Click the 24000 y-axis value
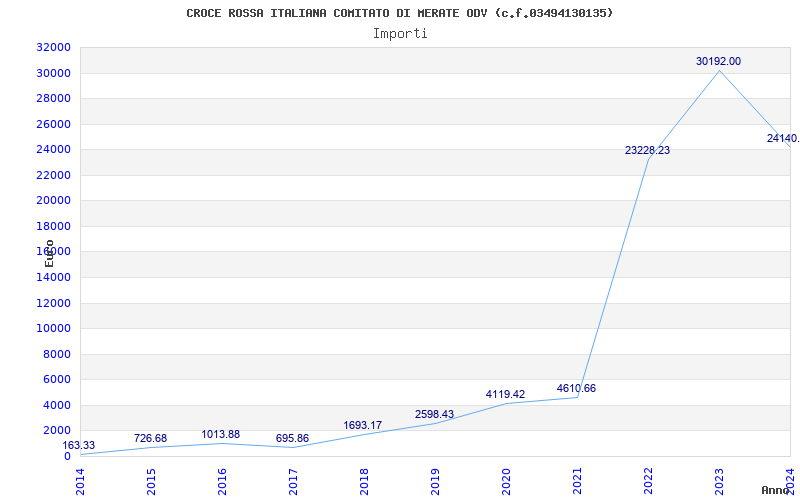Image resolution: width=800 pixels, height=500 pixels. (53, 149)
